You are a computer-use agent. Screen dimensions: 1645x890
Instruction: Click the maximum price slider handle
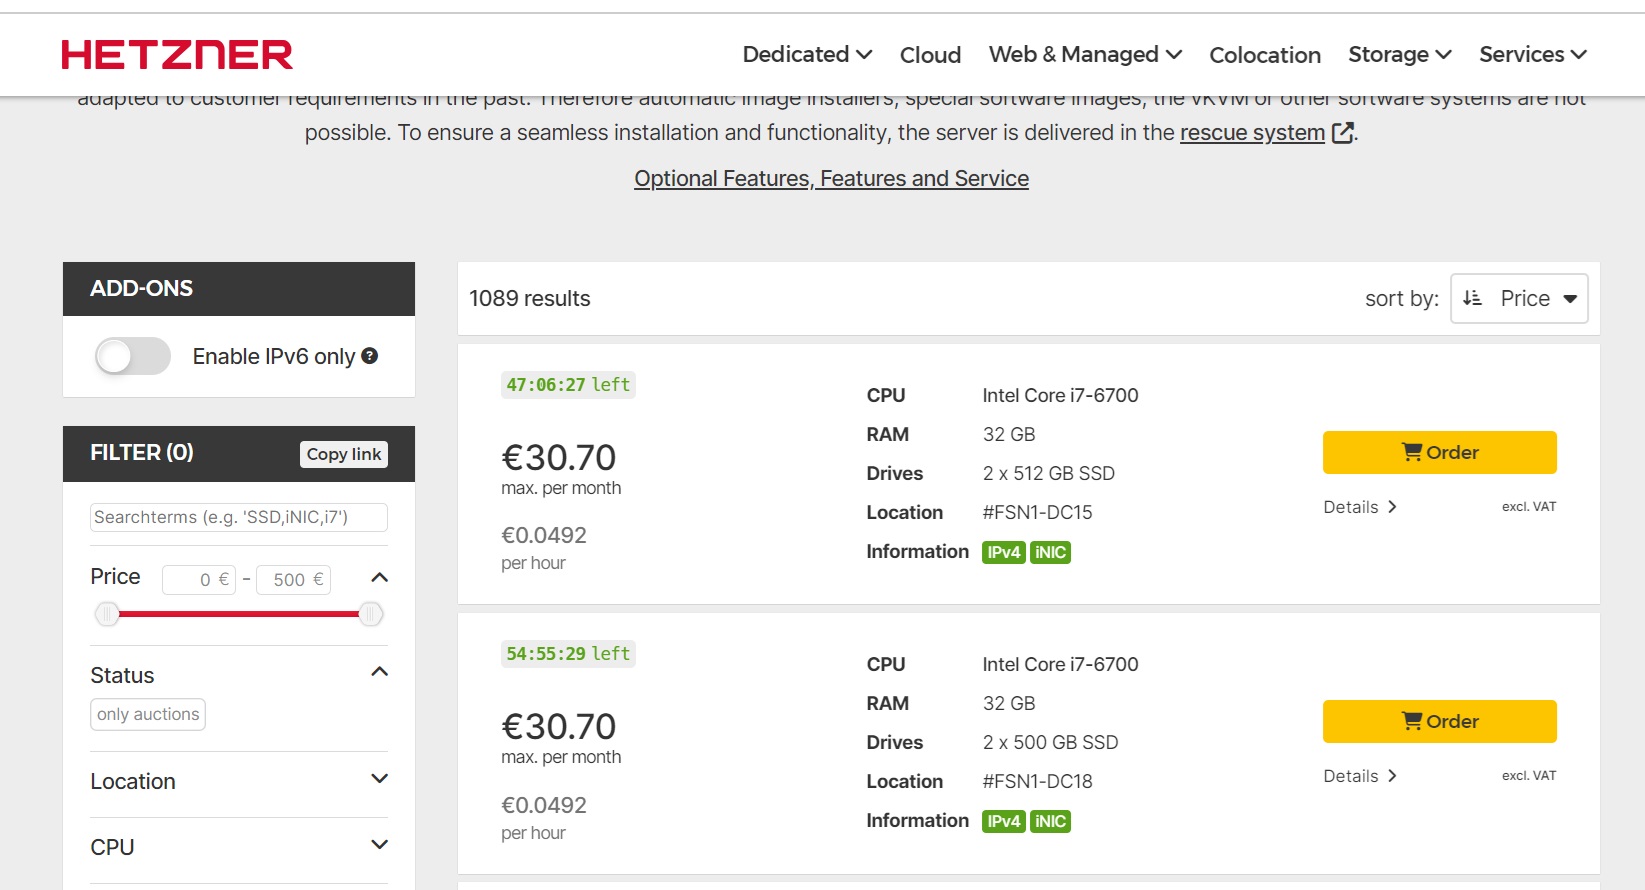click(370, 614)
